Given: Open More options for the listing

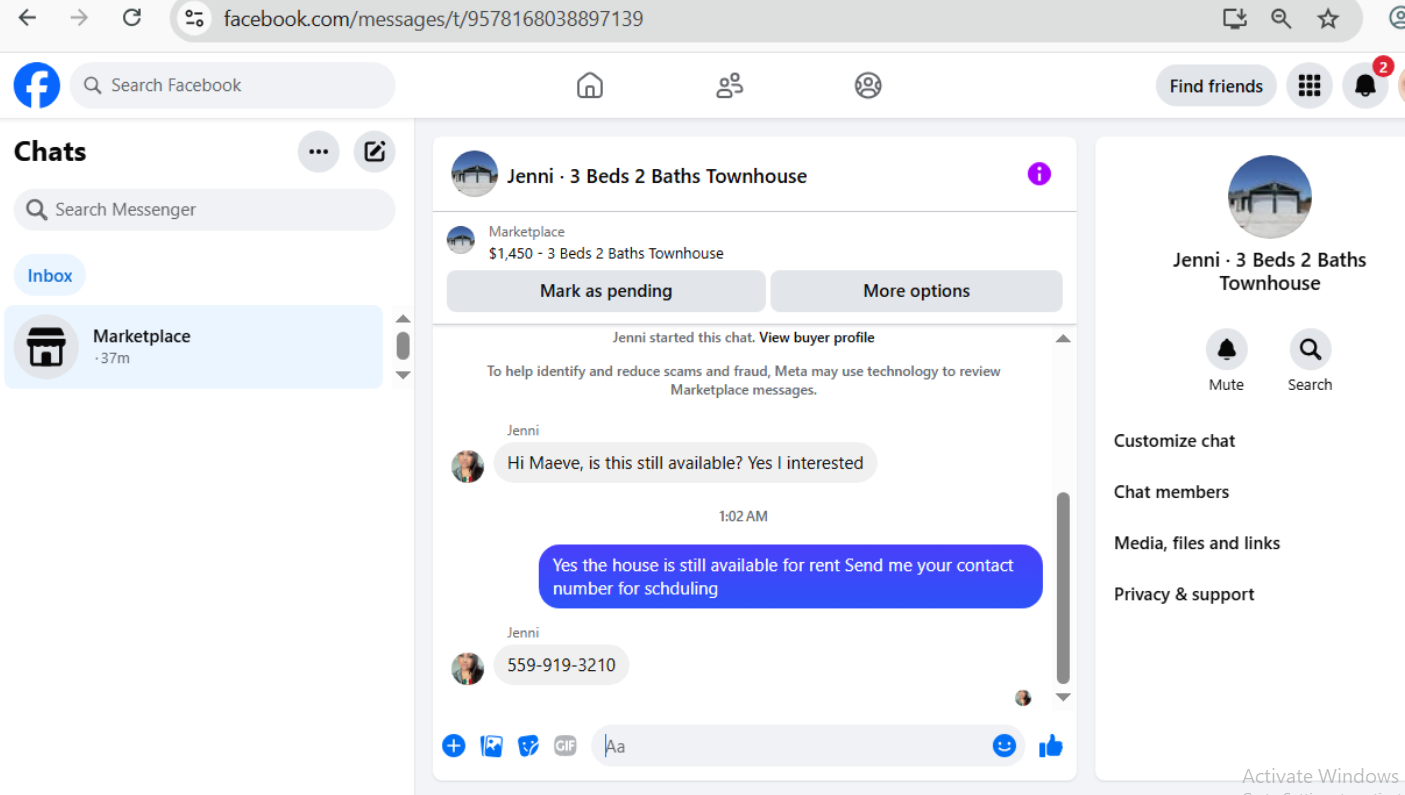Looking at the screenshot, I should tap(916, 291).
